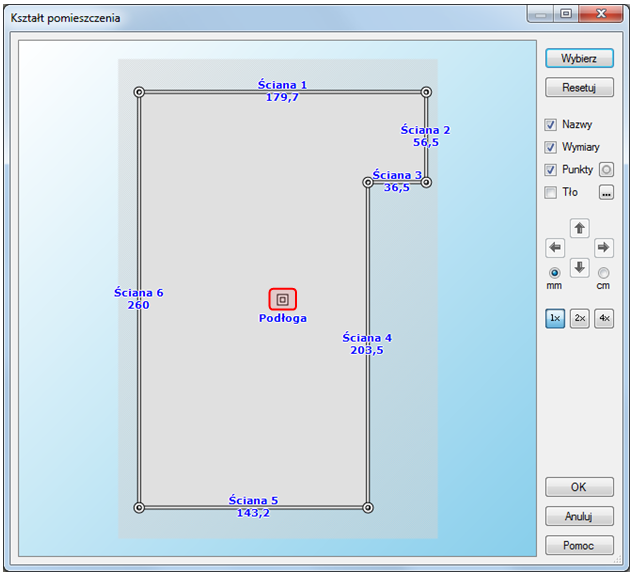This screenshot has width=634, height=577.
Task: Select the mm unit radio button
Action: coord(554,273)
